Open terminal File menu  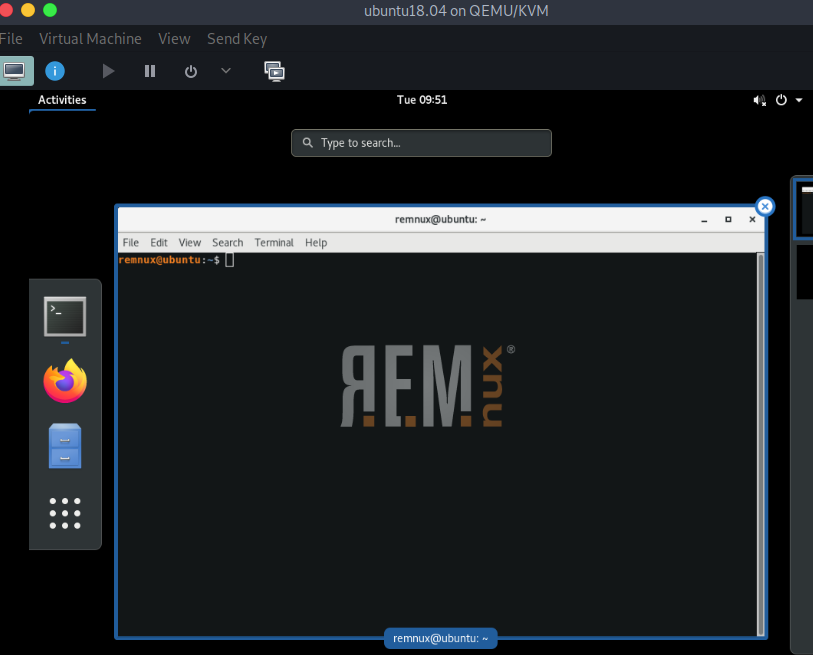point(131,243)
